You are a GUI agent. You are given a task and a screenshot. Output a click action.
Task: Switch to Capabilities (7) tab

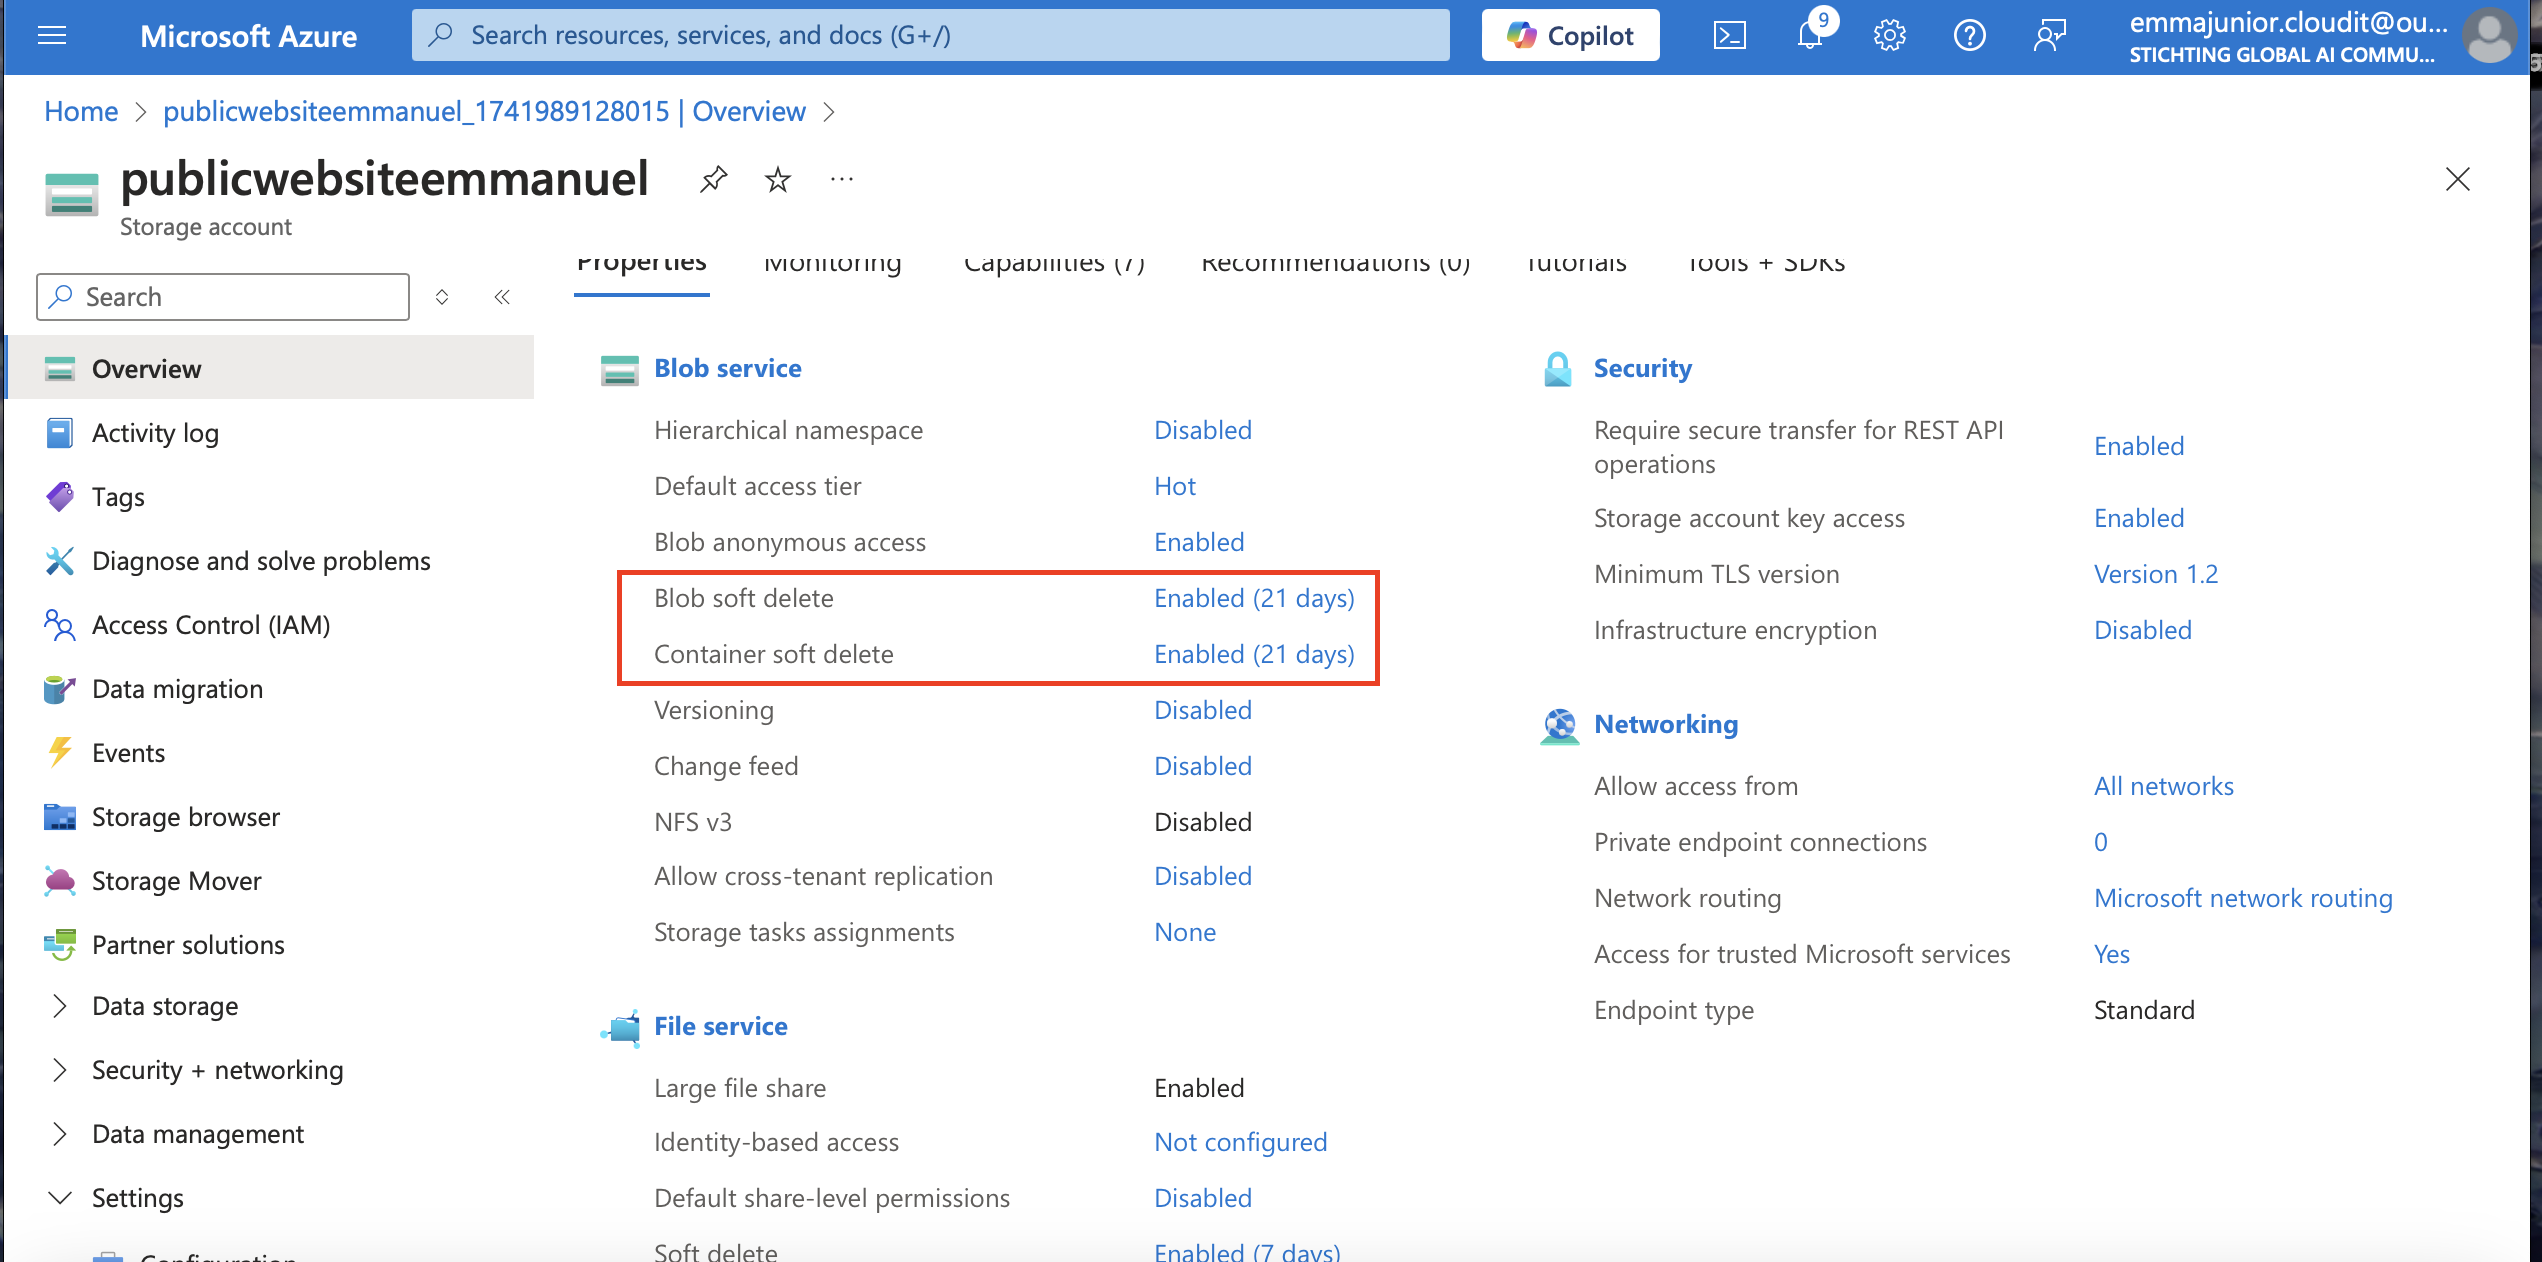1054,266
